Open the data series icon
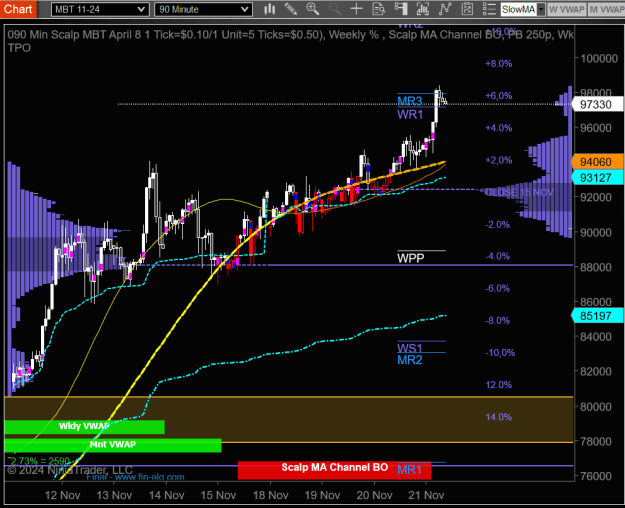Image resolution: width=625 pixels, height=508 pixels. coord(423,9)
